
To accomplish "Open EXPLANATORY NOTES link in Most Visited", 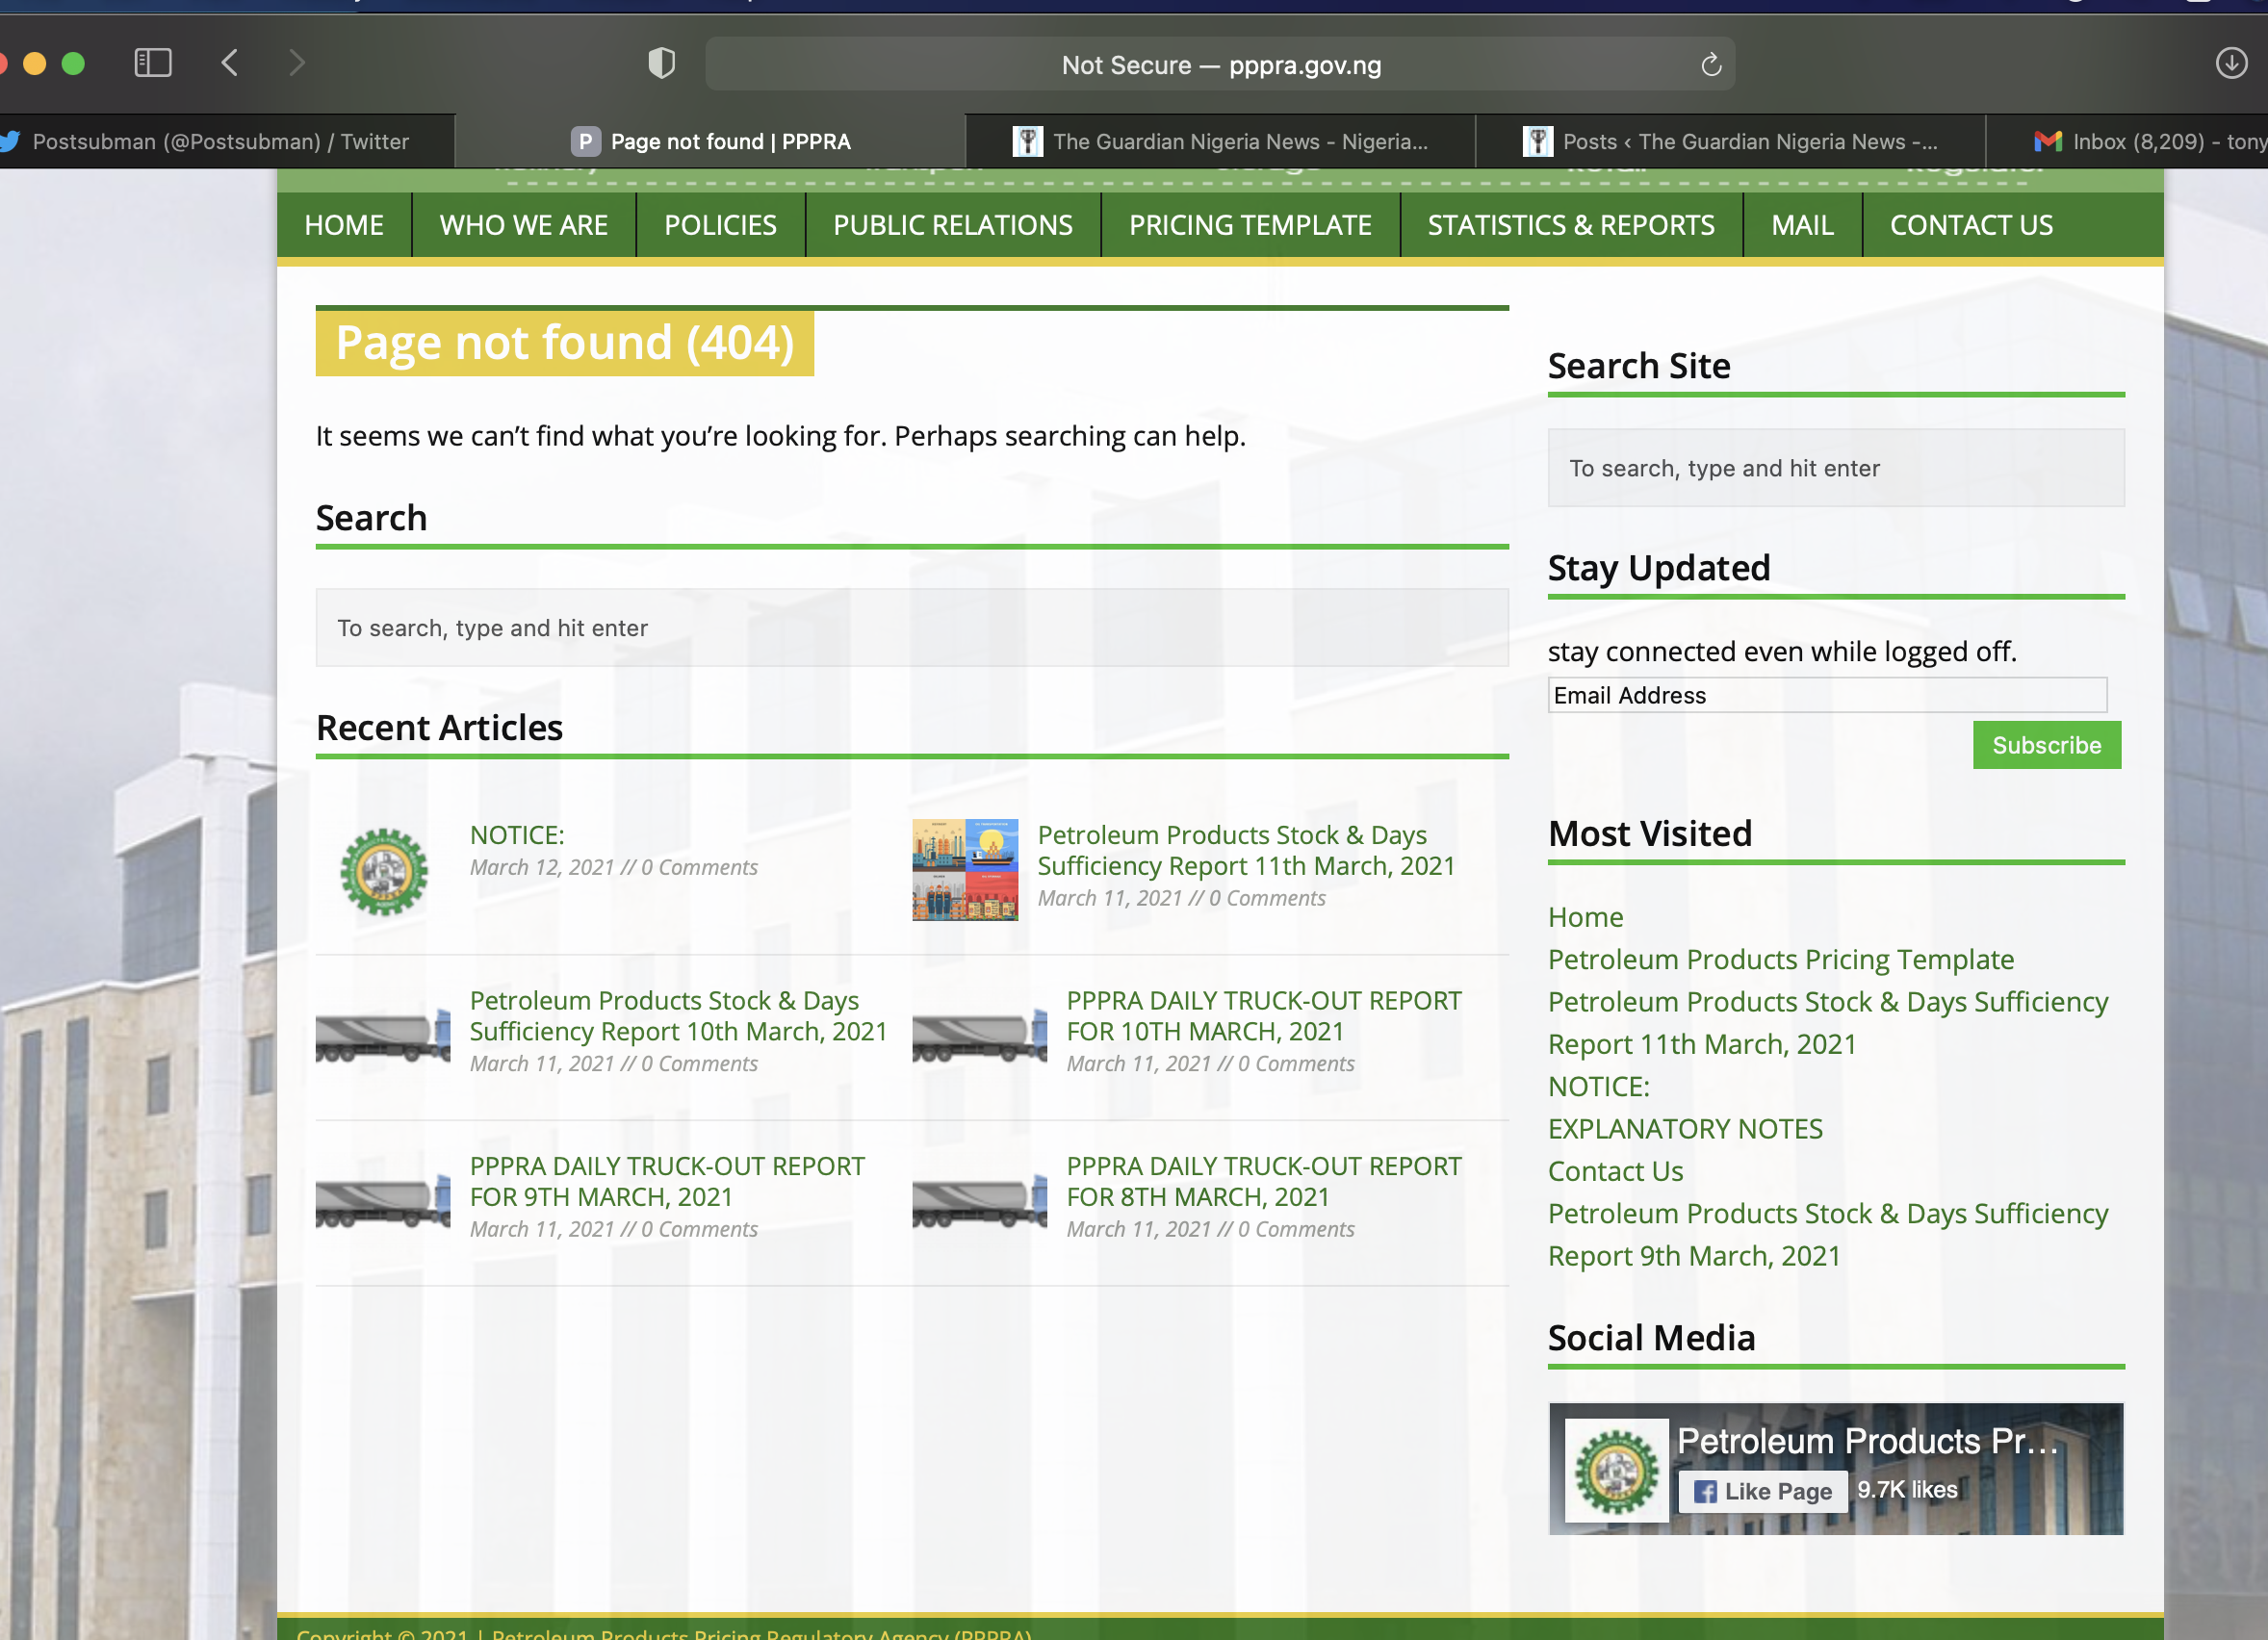I will coord(1685,1129).
